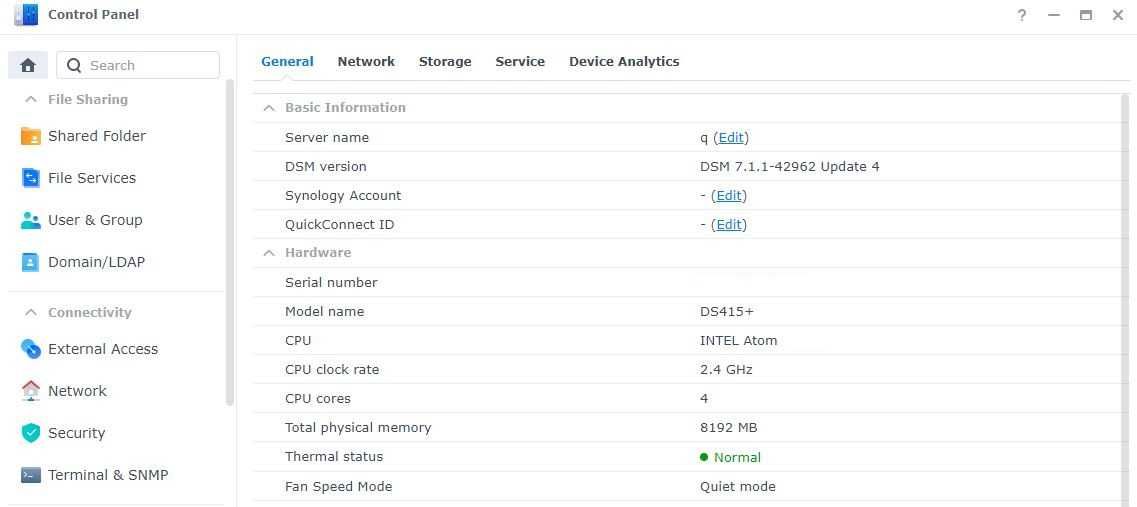The width and height of the screenshot is (1137, 507).
Task: Select User & Group label
Action: click(x=95, y=220)
